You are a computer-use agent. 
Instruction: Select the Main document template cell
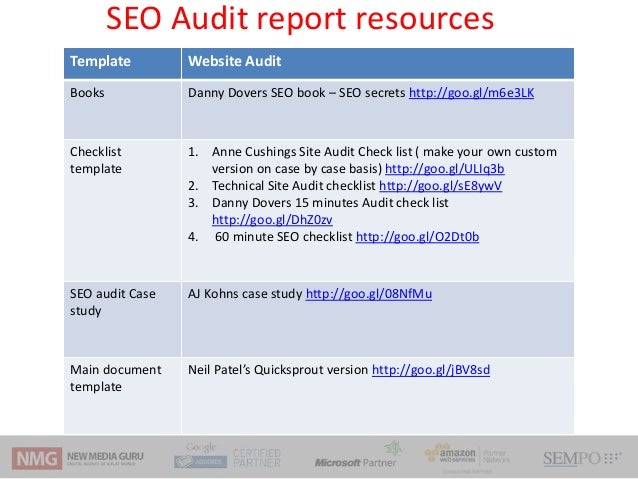114,377
